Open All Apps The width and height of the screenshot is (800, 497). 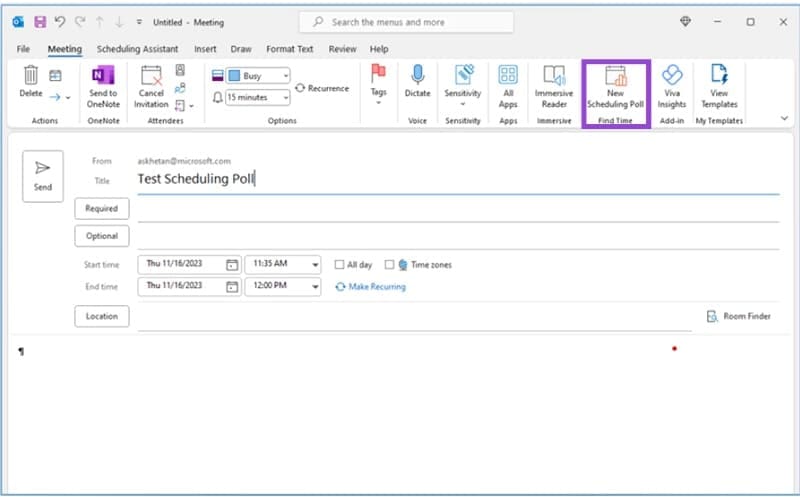point(508,86)
